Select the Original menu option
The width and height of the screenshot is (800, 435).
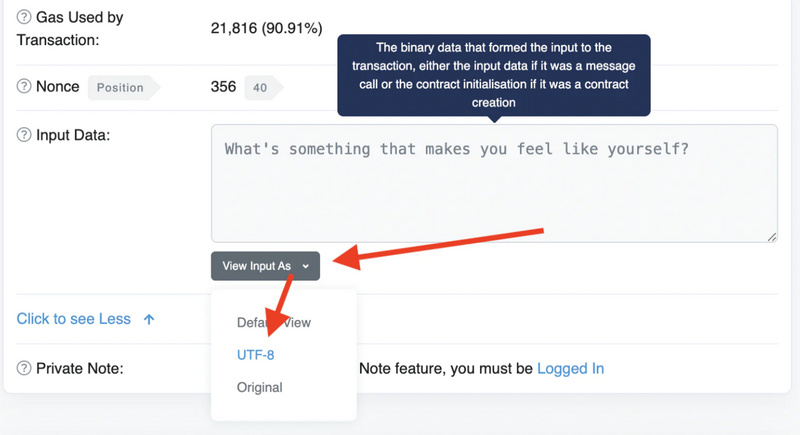pyautogui.click(x=259, y=387)
